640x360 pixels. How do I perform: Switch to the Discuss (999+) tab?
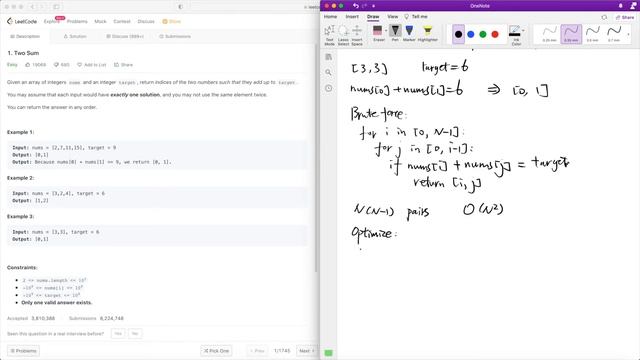pos(125,36)
